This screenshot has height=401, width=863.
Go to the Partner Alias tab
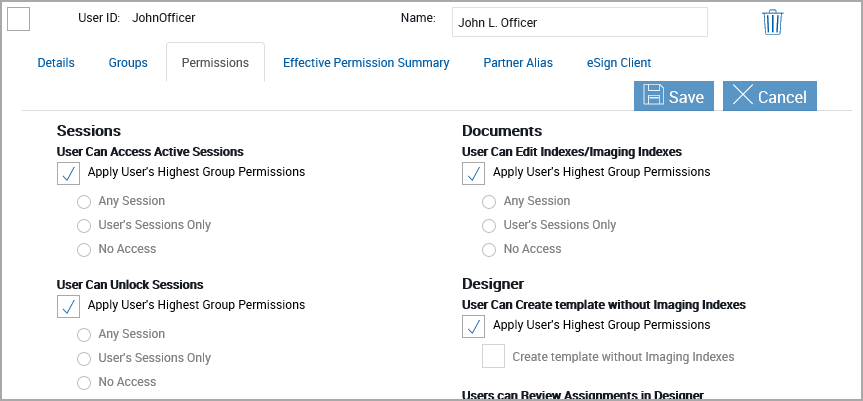[518, 63]
